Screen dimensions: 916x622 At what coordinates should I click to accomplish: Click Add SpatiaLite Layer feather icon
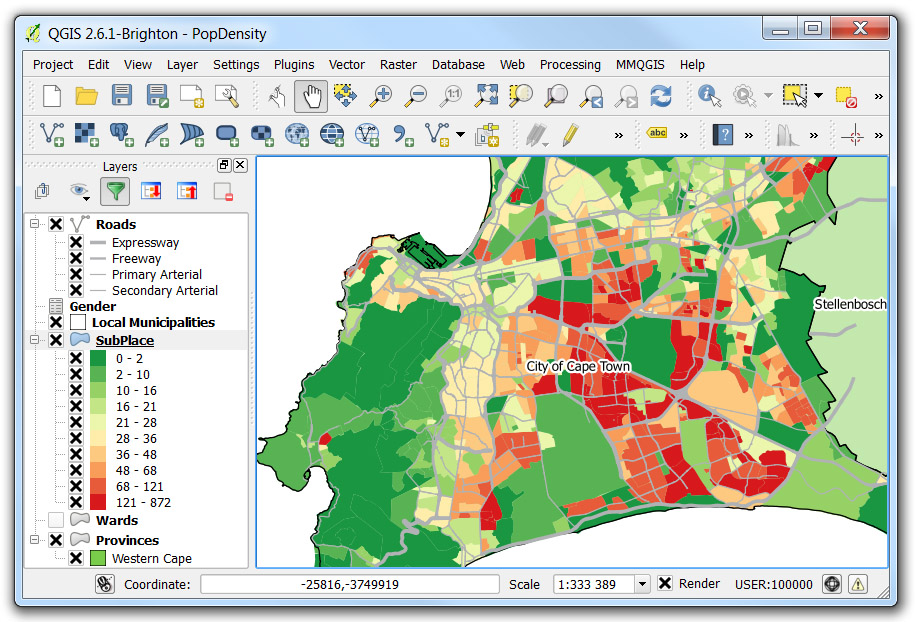[157, 134]
